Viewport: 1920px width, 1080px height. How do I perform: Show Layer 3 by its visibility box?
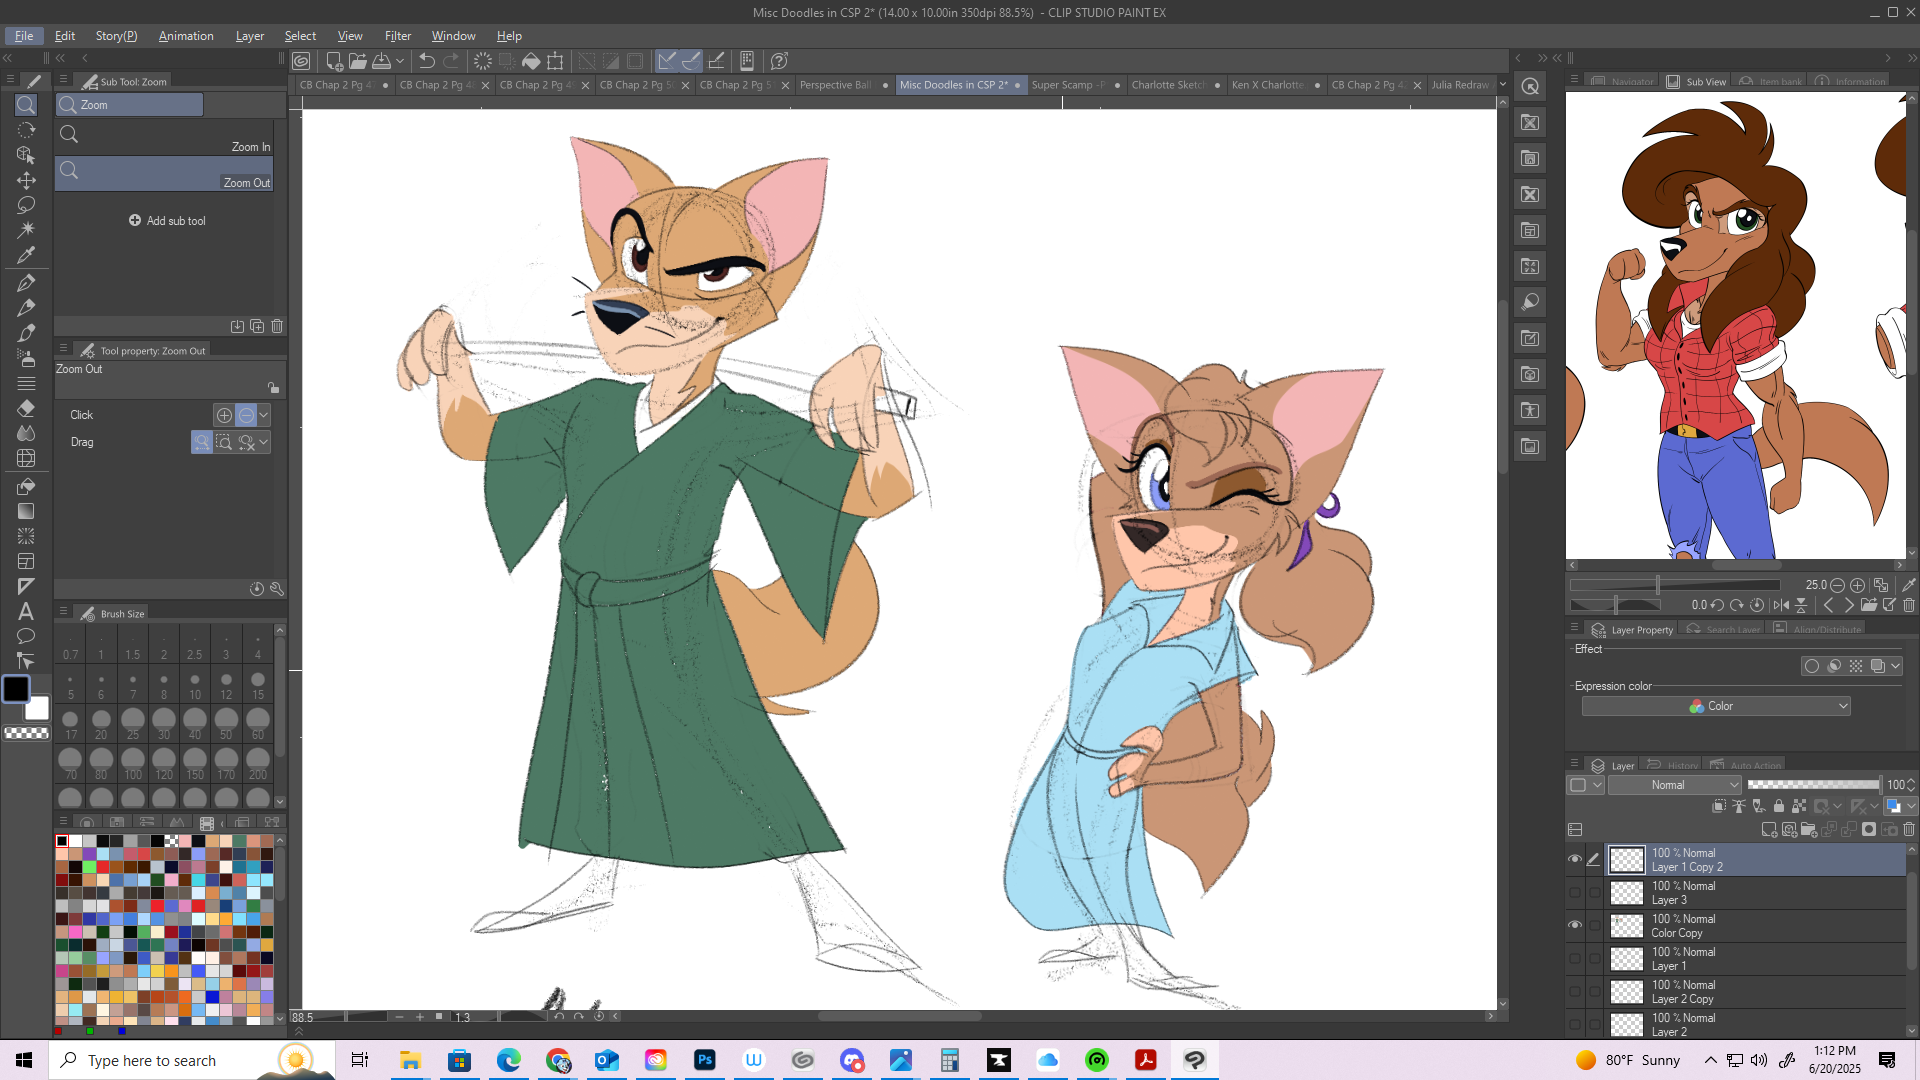pyautogui.click(x=1575, y=892)
